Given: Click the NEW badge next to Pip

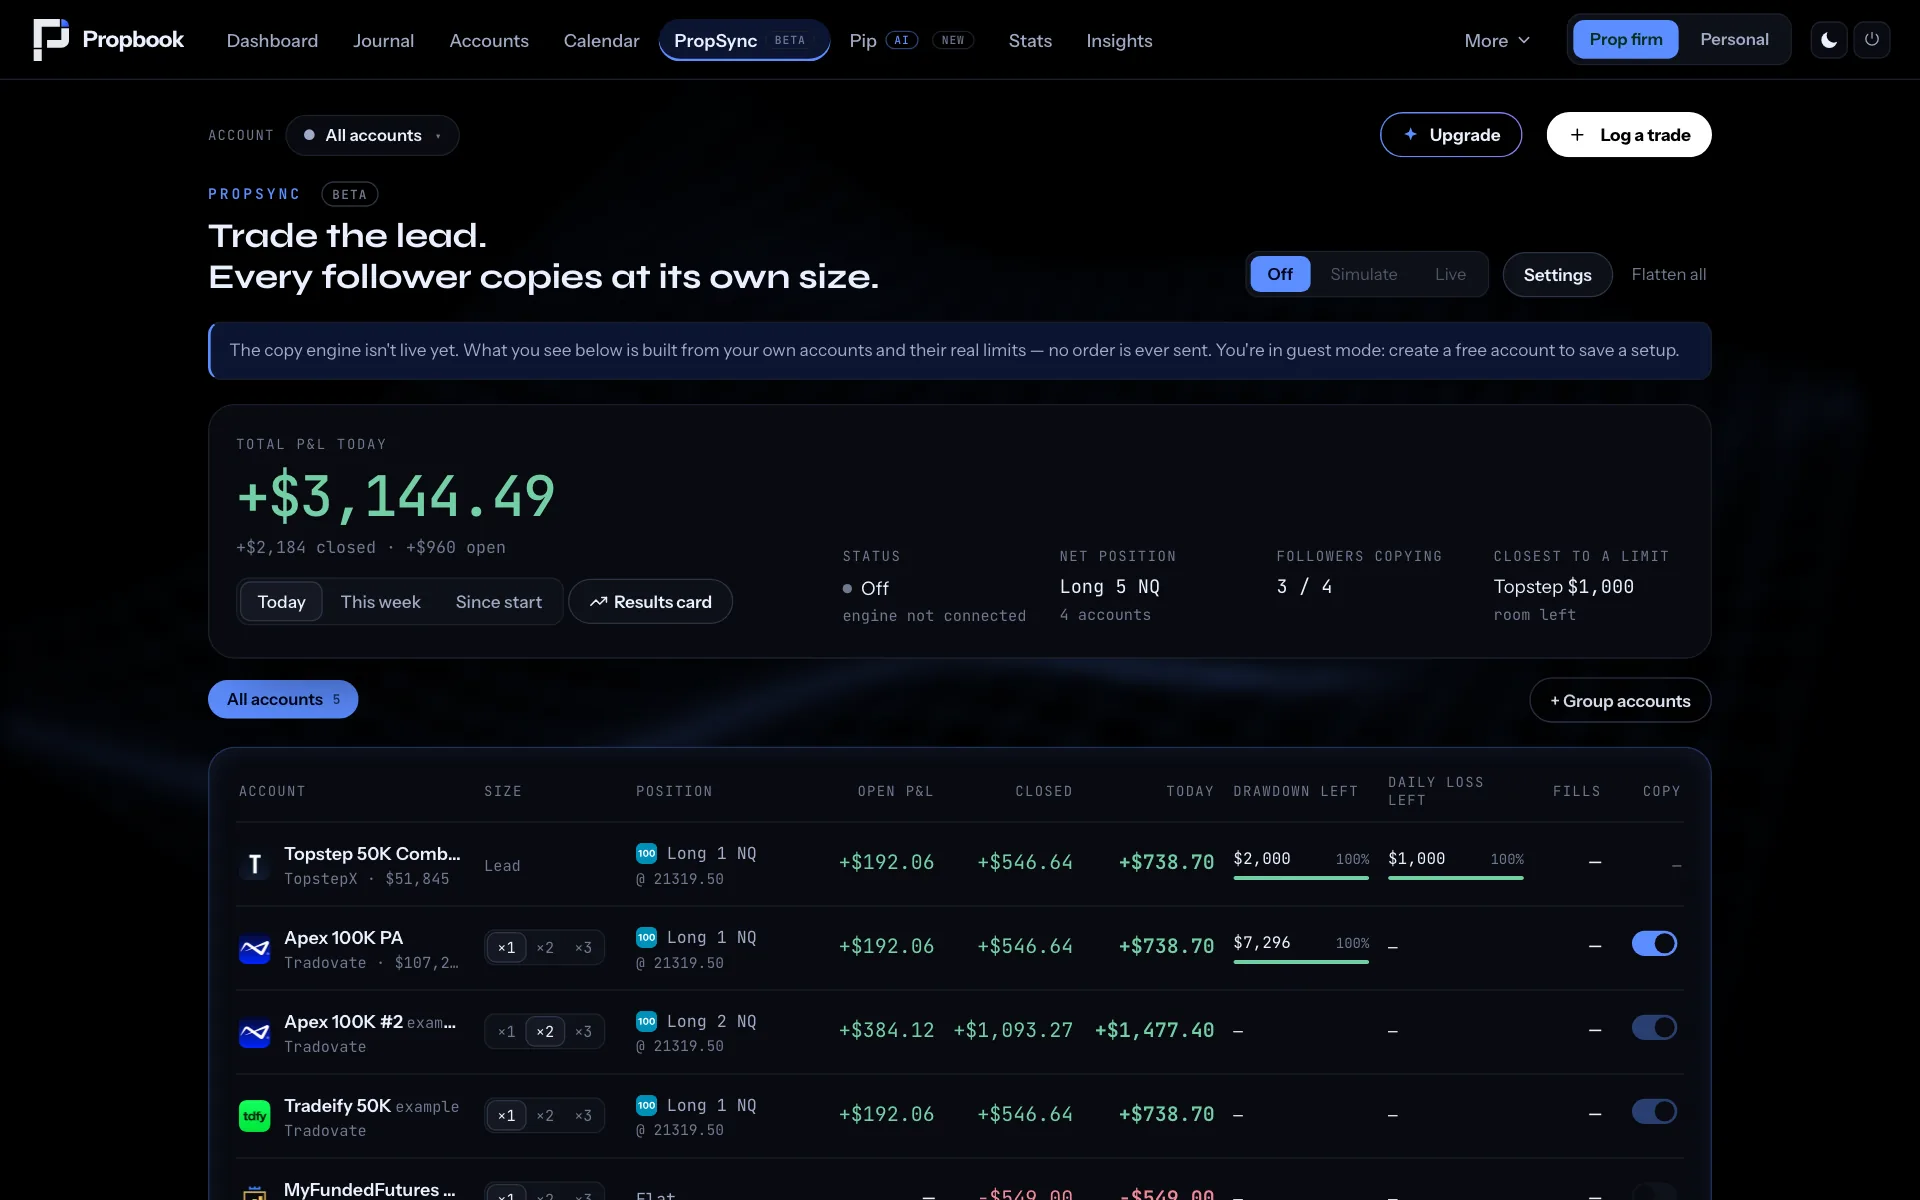Looking at the screenshot, I should coord(953,40).
